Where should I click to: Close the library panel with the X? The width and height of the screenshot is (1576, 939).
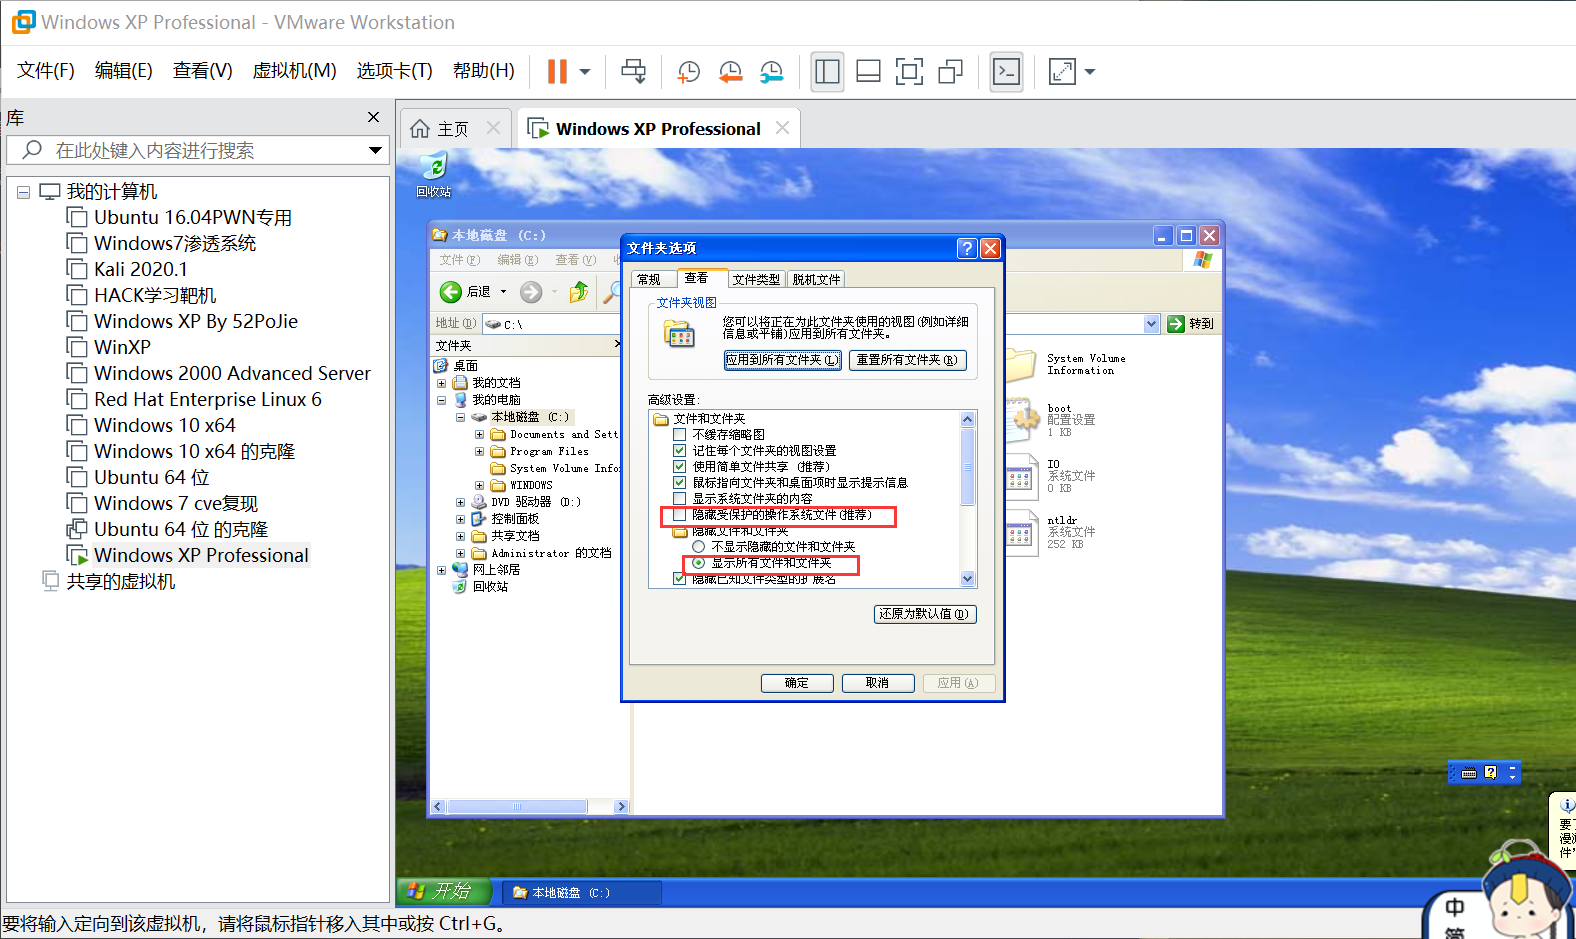pos(373,117)
